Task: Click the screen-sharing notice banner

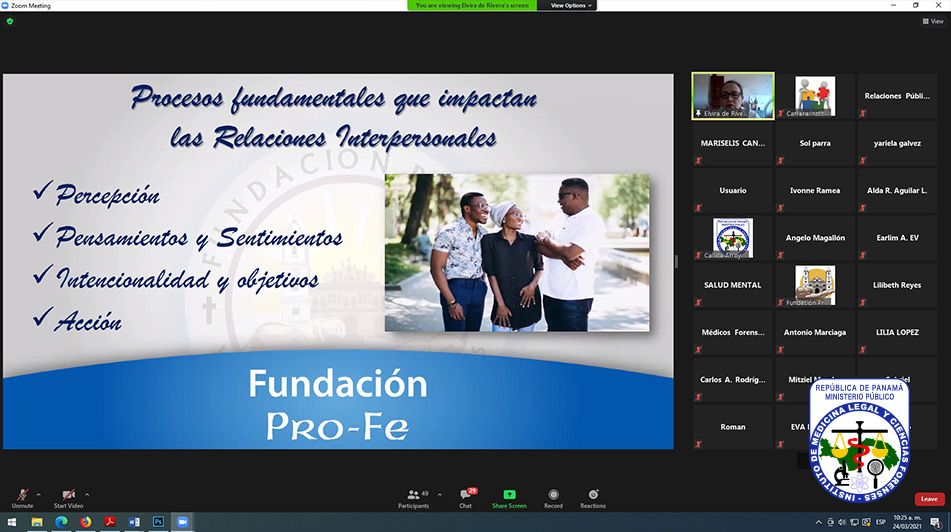Action: (x=472, y=5)
